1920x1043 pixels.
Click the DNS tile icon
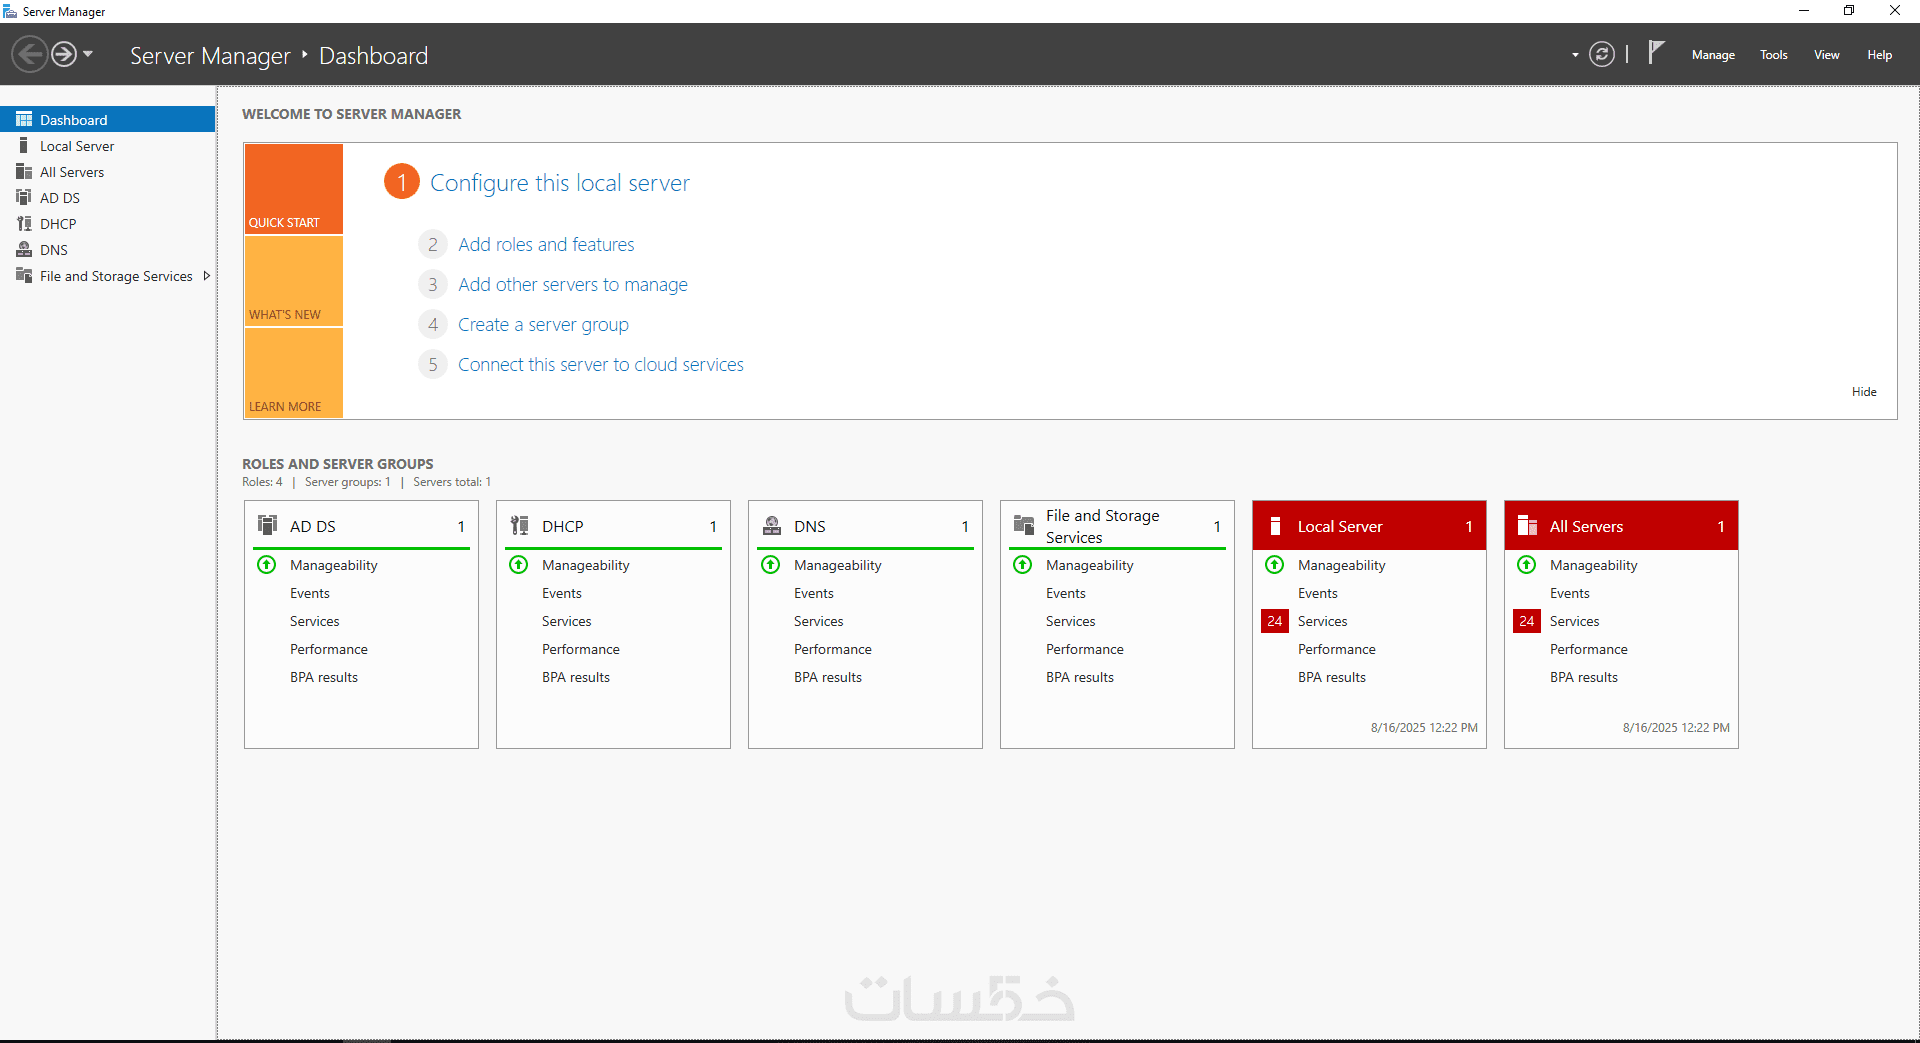point(771,525)
